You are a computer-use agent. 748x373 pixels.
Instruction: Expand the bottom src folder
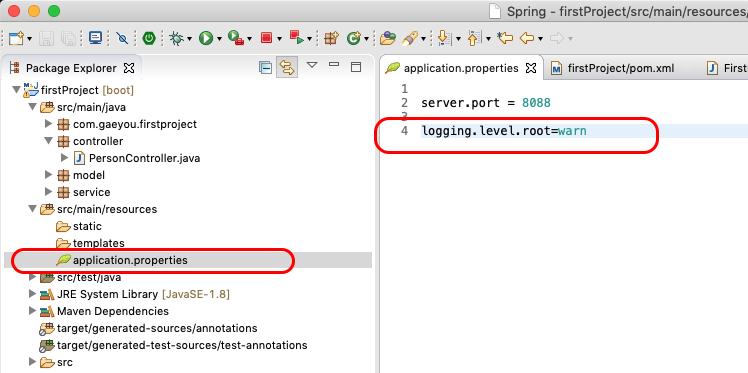coord(32,362)
